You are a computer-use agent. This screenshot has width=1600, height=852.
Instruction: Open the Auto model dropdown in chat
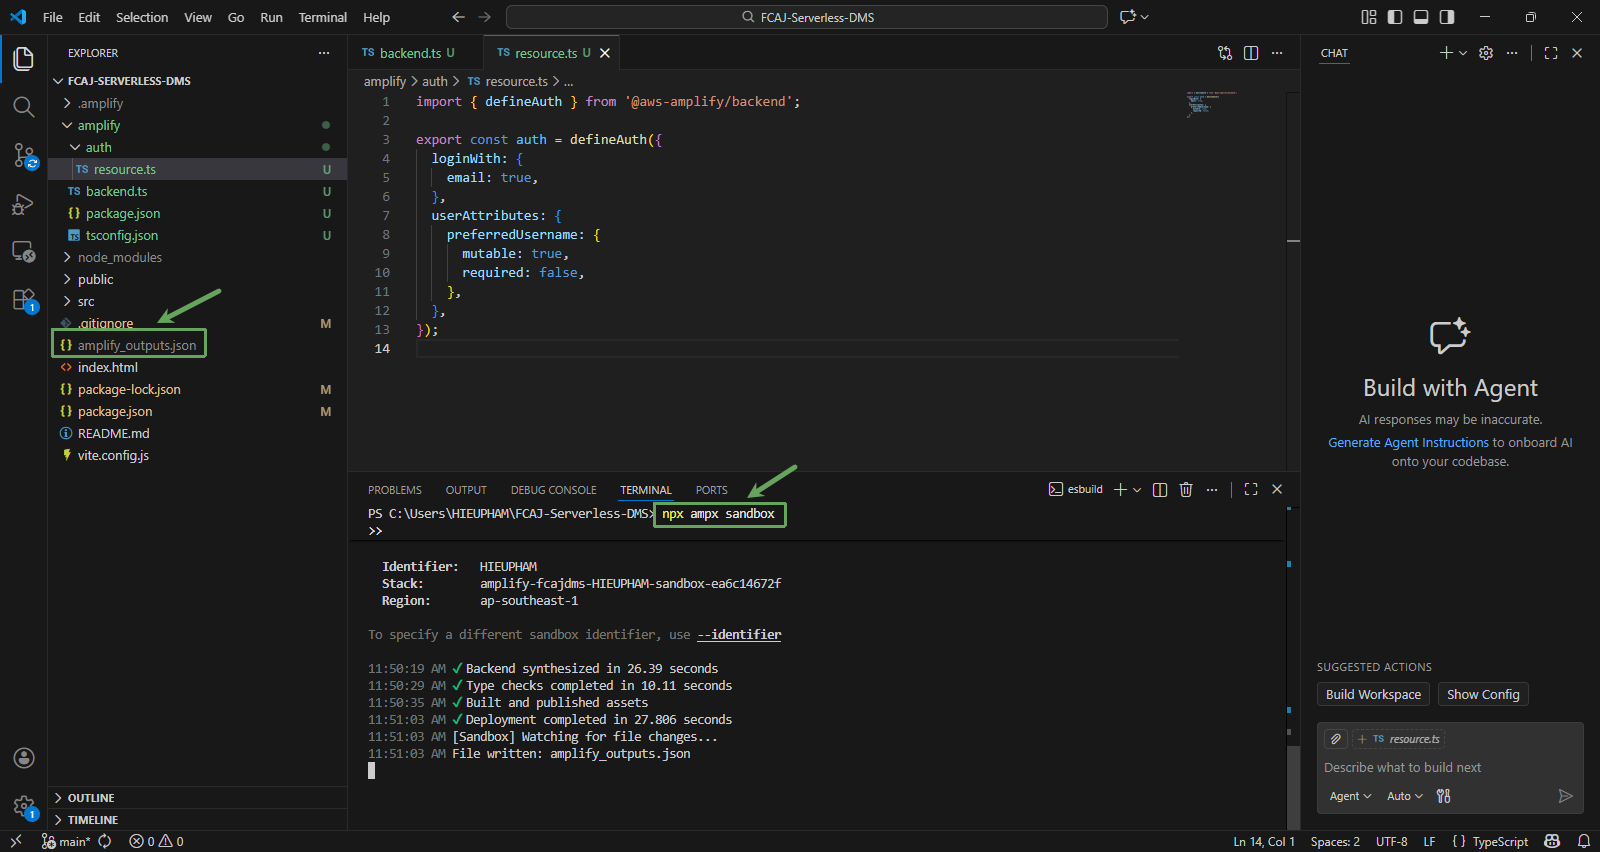click(1405, 796)
